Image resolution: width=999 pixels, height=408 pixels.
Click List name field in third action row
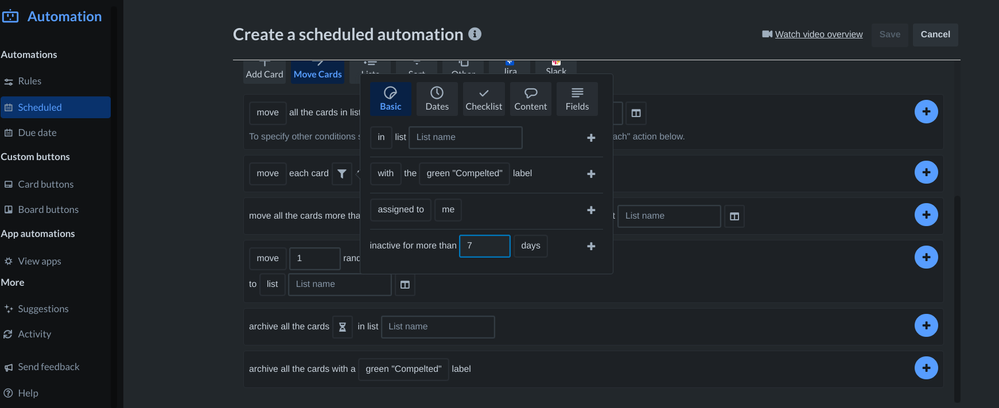click(x=670, y=216)
